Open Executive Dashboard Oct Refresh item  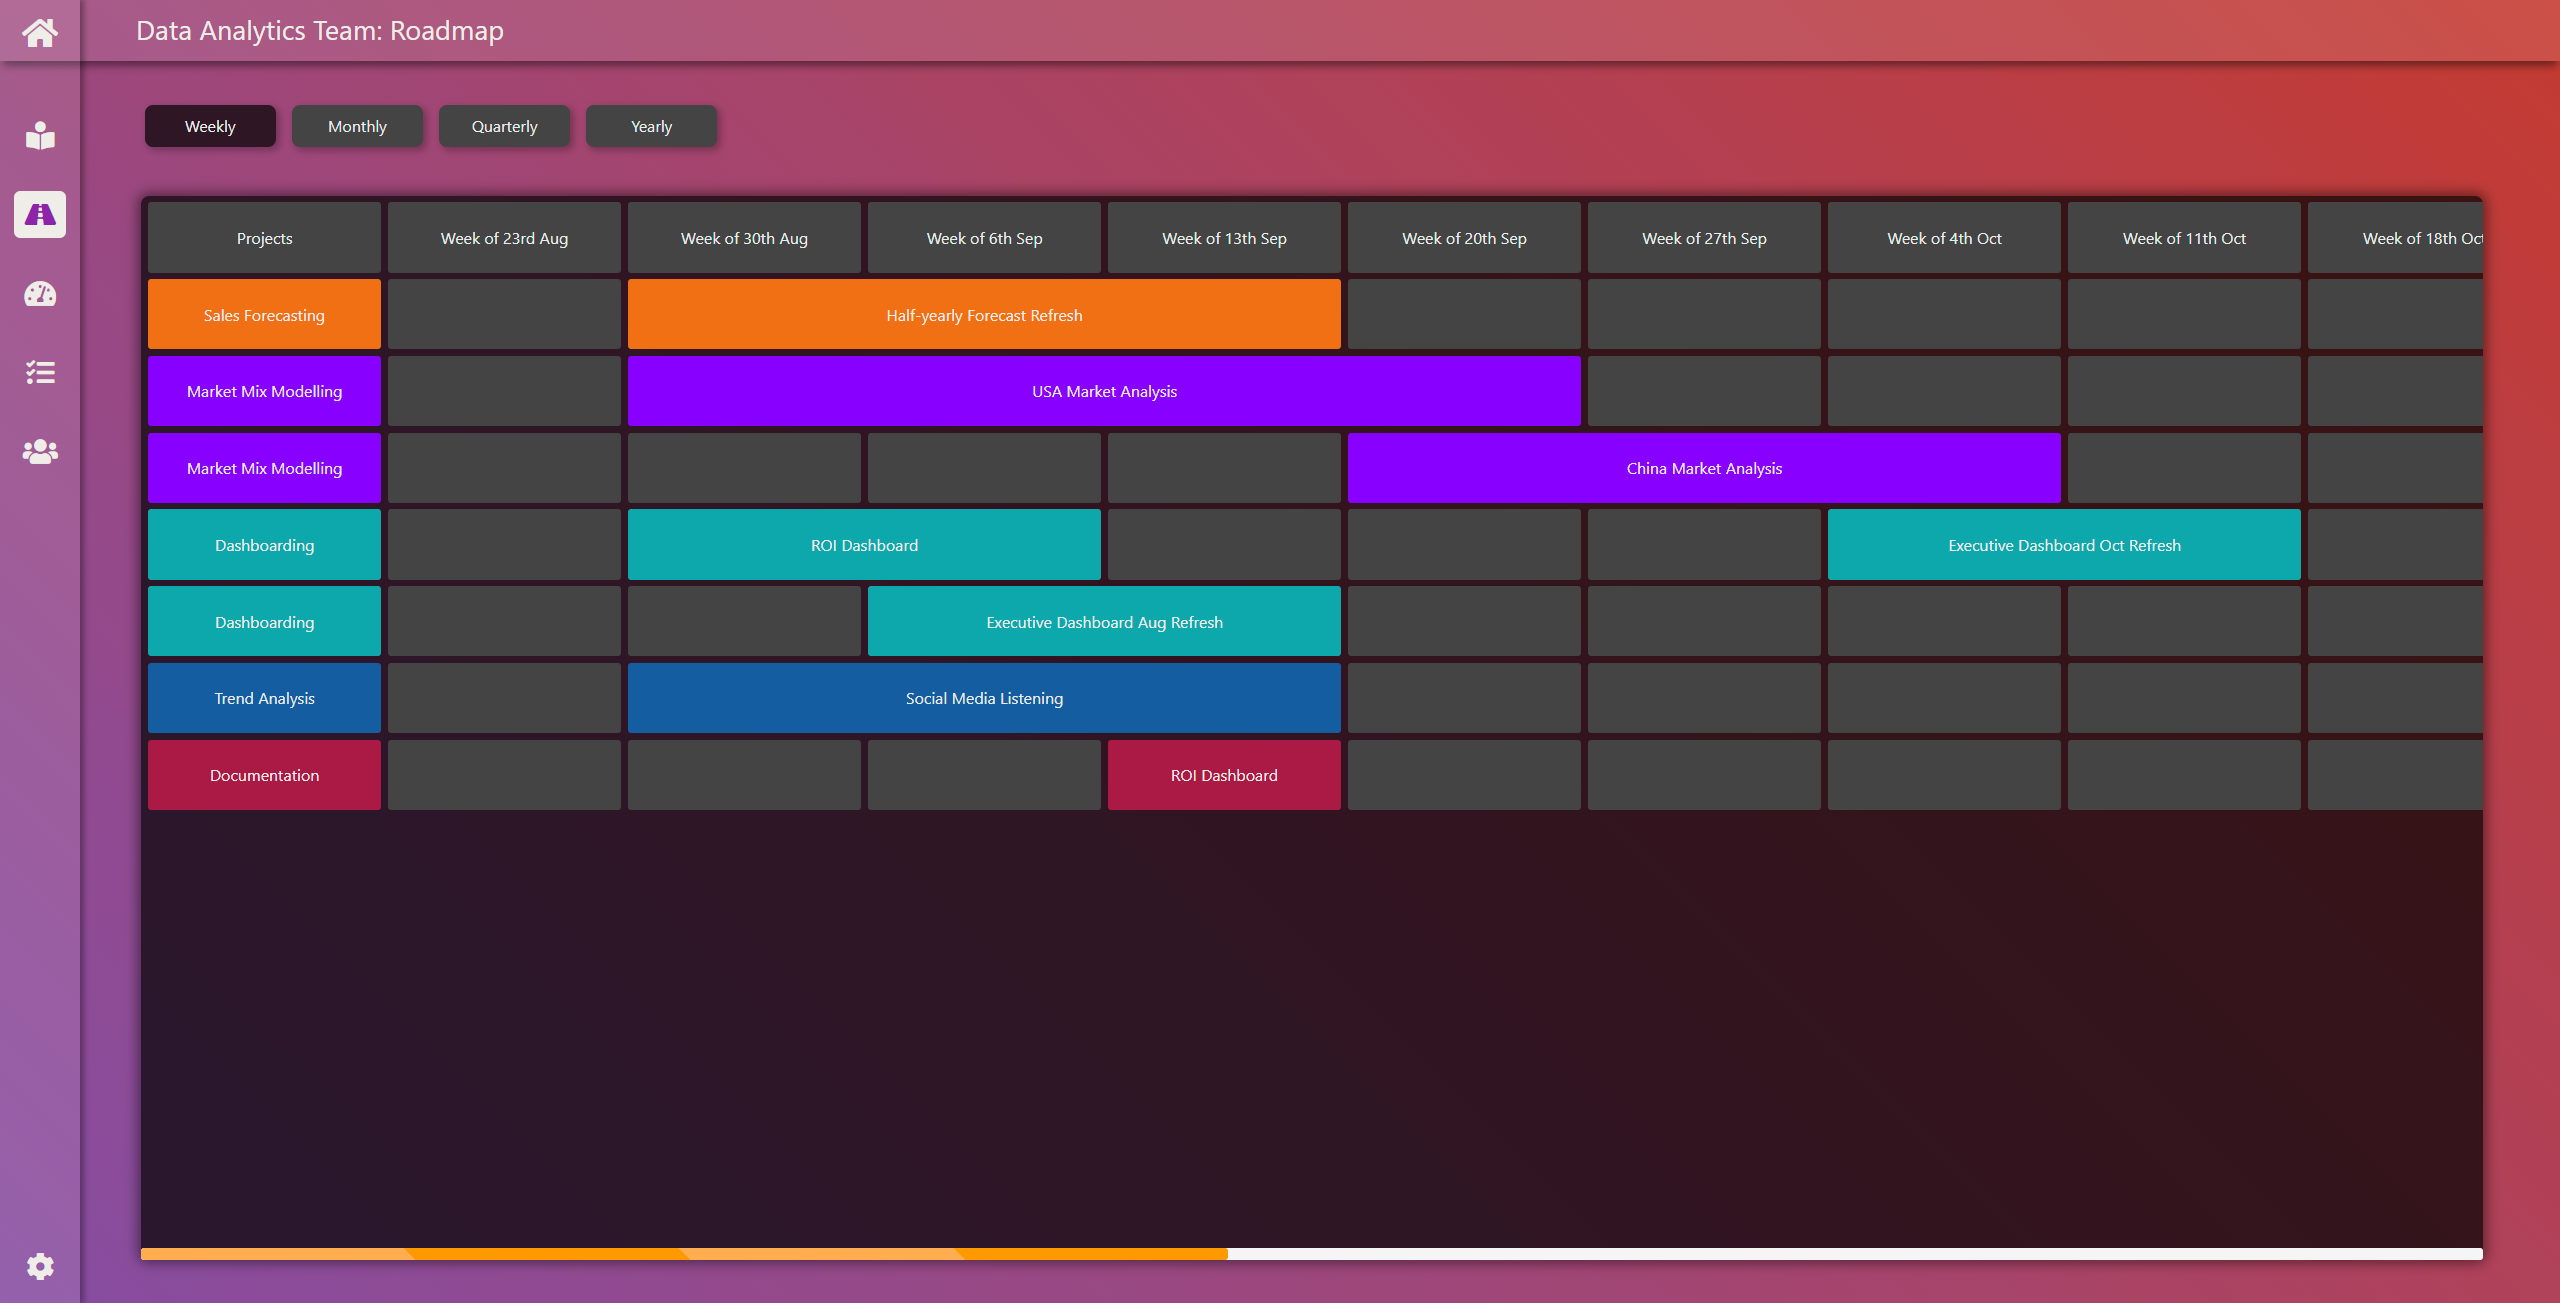click(2064, 545)
